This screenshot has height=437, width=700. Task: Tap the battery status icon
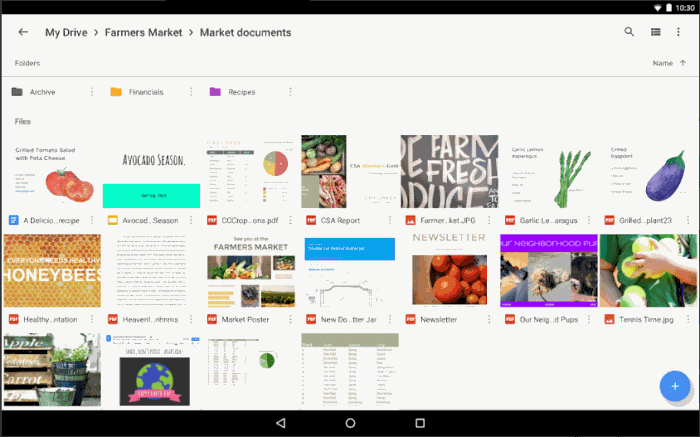click(x=669, y=8)
